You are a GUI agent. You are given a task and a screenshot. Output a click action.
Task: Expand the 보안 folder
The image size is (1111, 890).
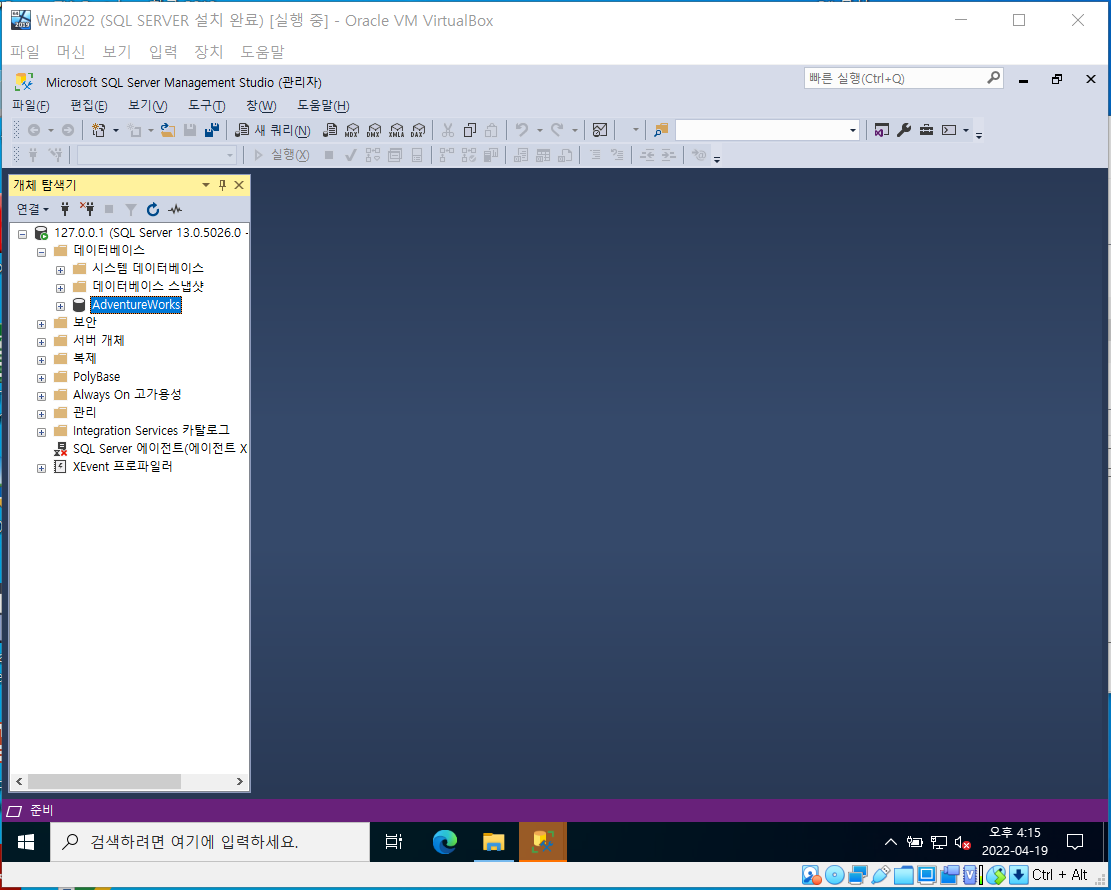point(41,324)
